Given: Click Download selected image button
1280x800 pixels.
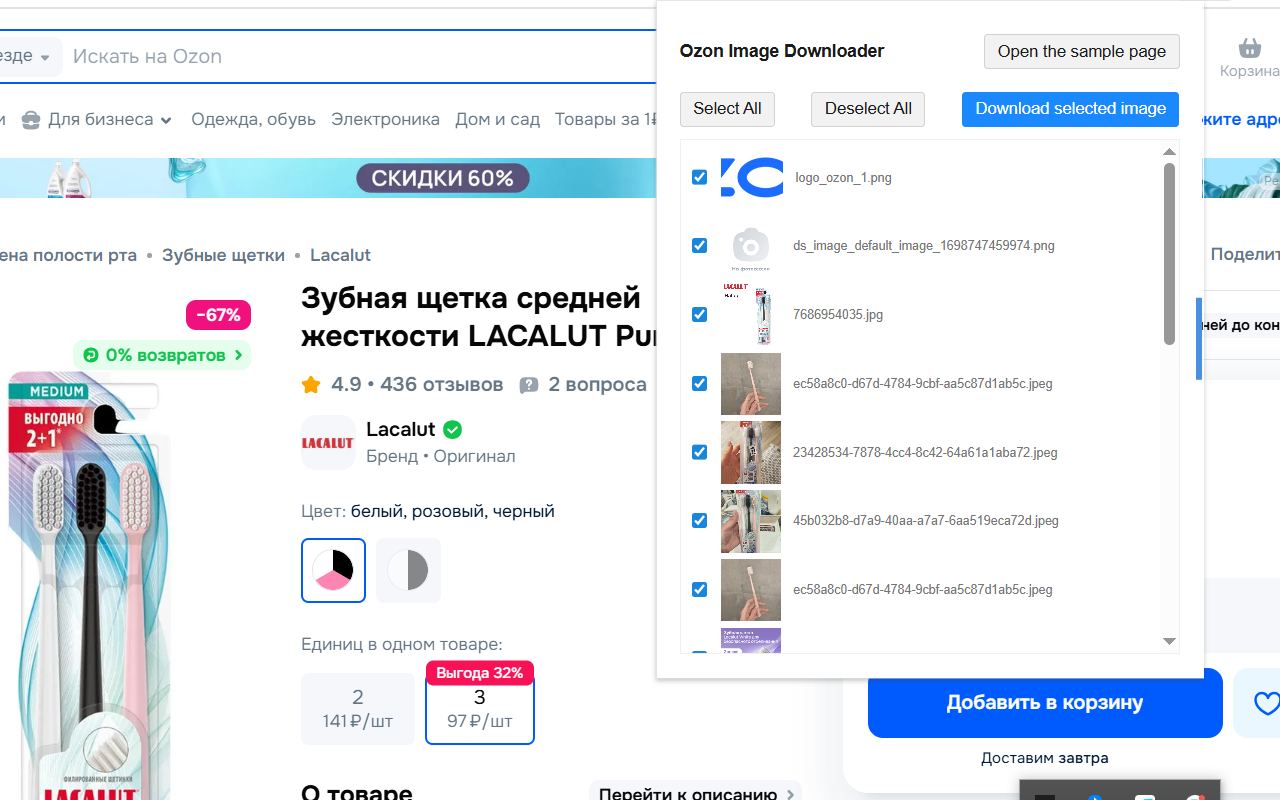Looking at the screenshot, I should point(1071,109).
